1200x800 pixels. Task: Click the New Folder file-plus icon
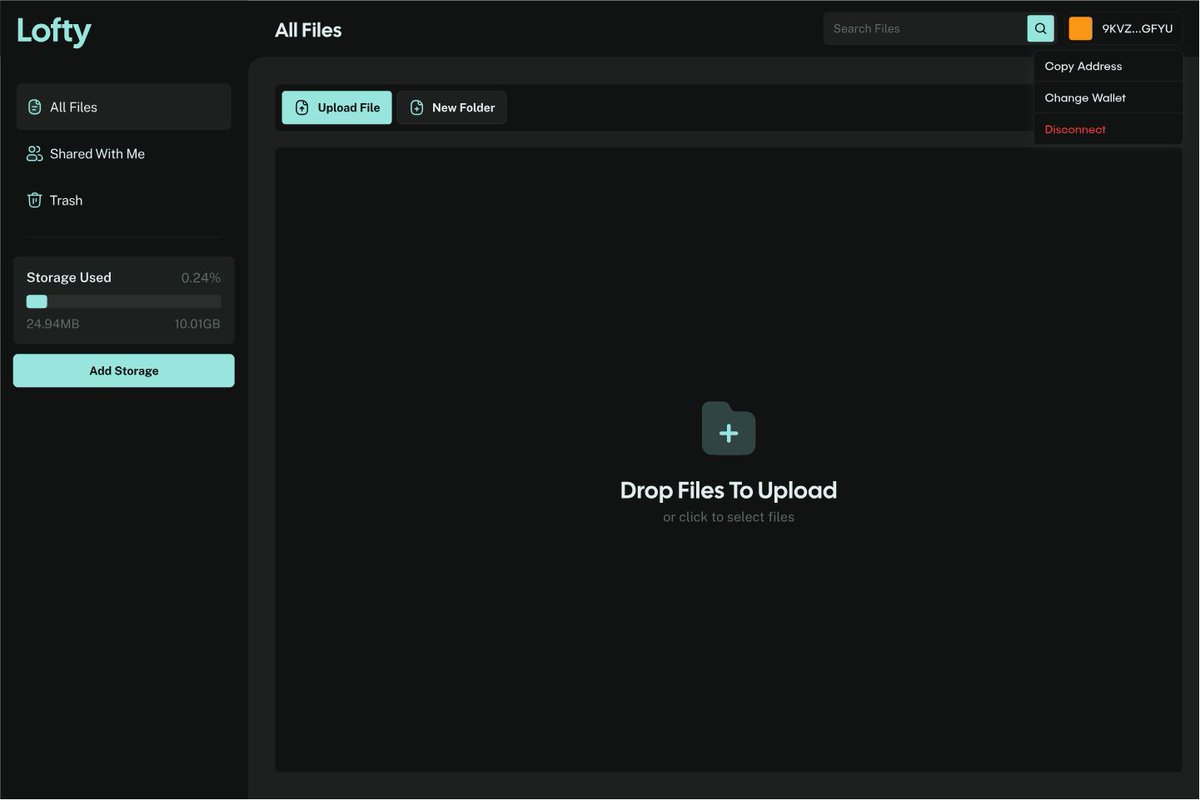click(x=417, y=108)
